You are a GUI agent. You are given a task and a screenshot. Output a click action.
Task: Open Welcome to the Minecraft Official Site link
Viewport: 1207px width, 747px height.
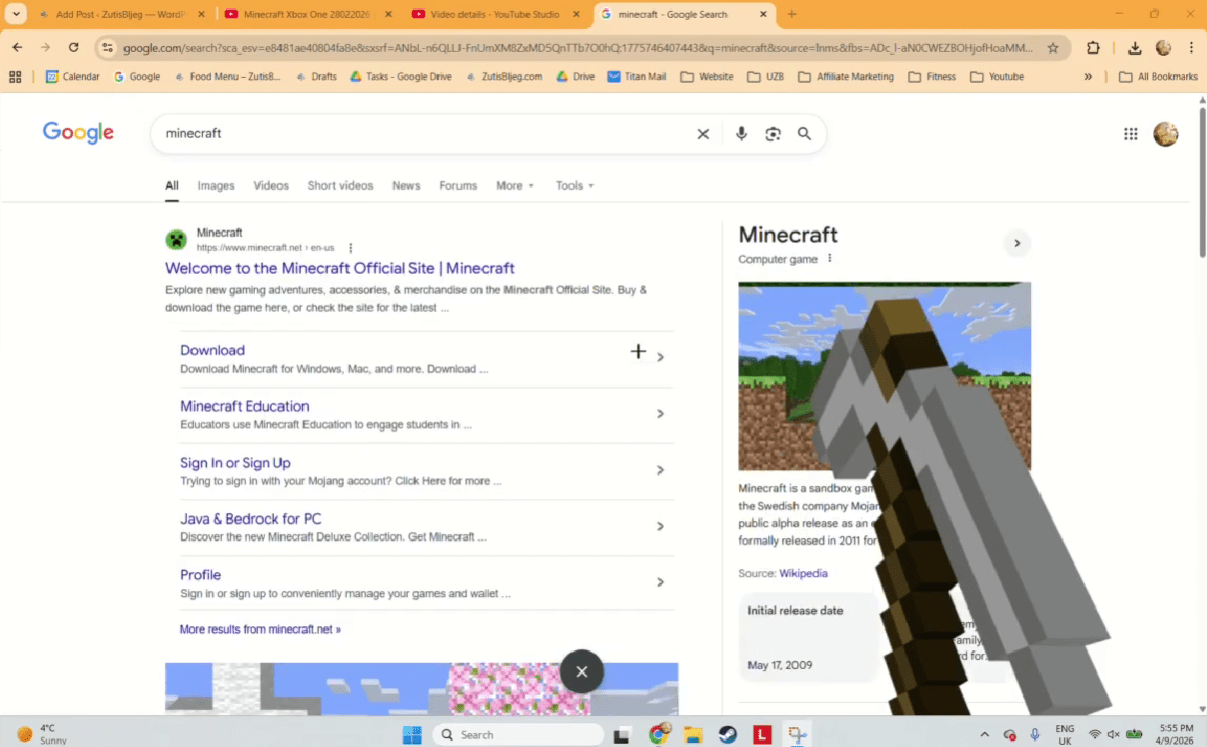click(x=340, y=268)
